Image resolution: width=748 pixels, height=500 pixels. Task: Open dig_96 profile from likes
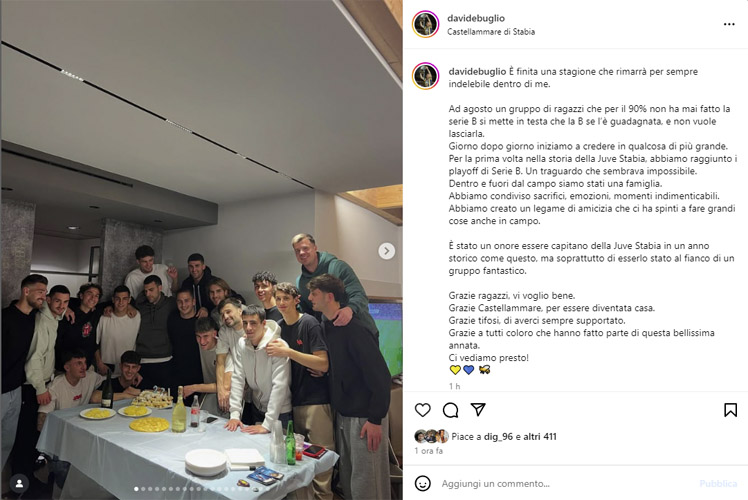[x=499, y=437]
